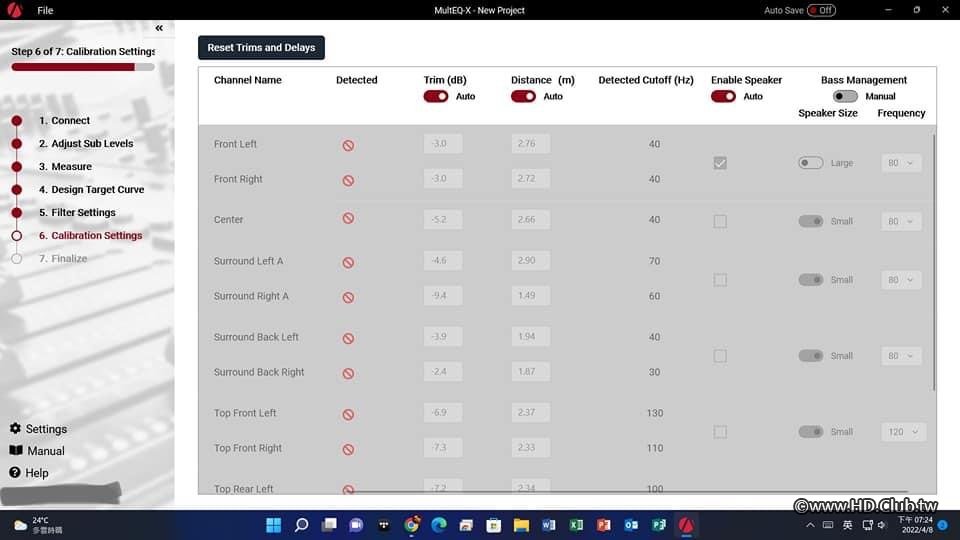Open the Manual book icon
The height and width of the screenshot is (540, 960).
pos(16,451)
